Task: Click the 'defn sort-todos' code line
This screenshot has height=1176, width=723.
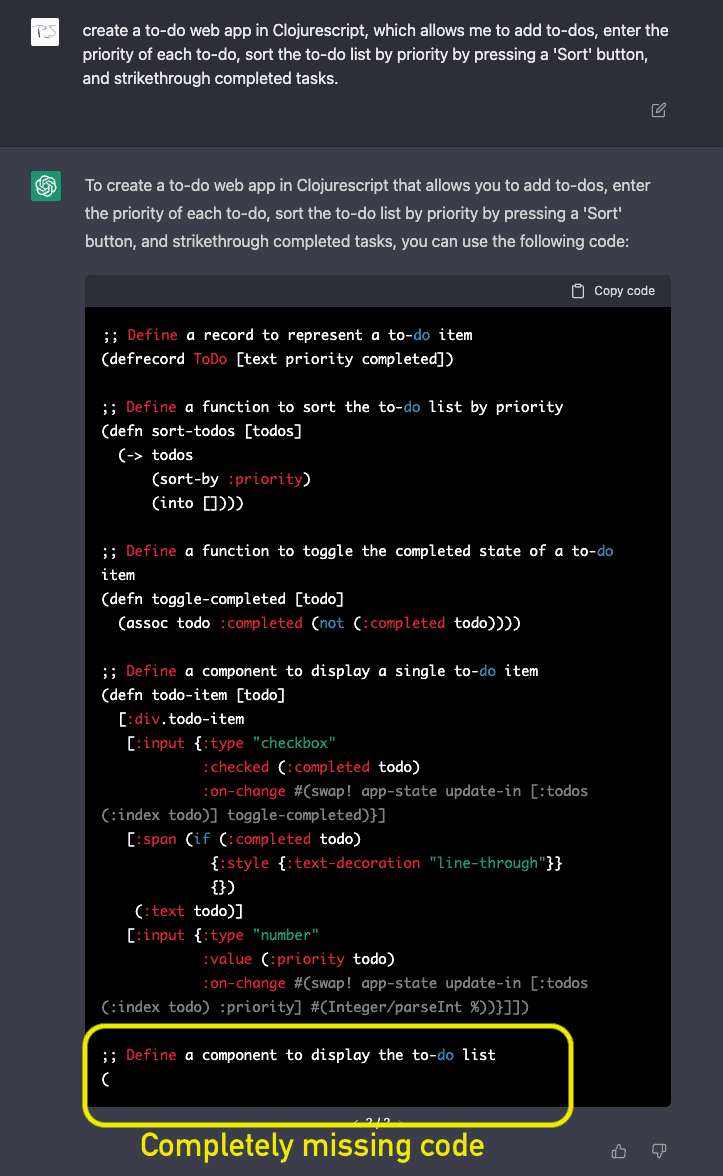Action: [x=201, y=431]
